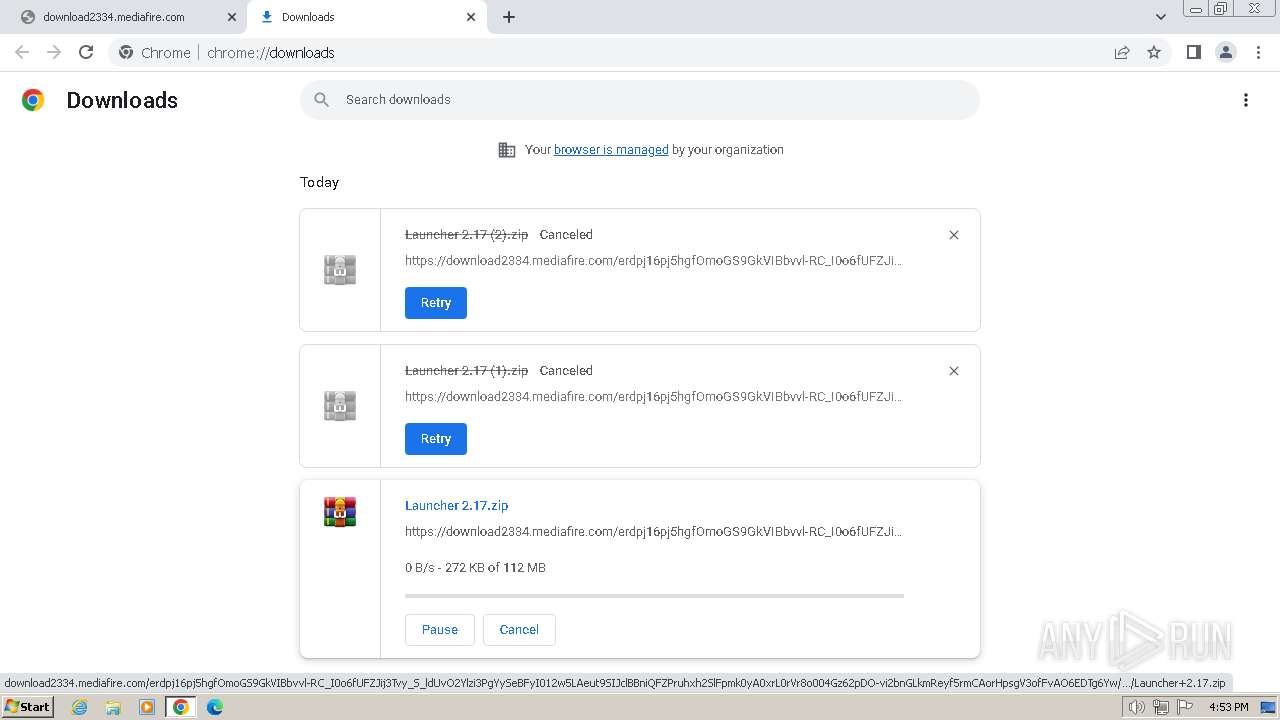
Task: Open the Chrome profile avatar
Action: (x=1226, y=52)
